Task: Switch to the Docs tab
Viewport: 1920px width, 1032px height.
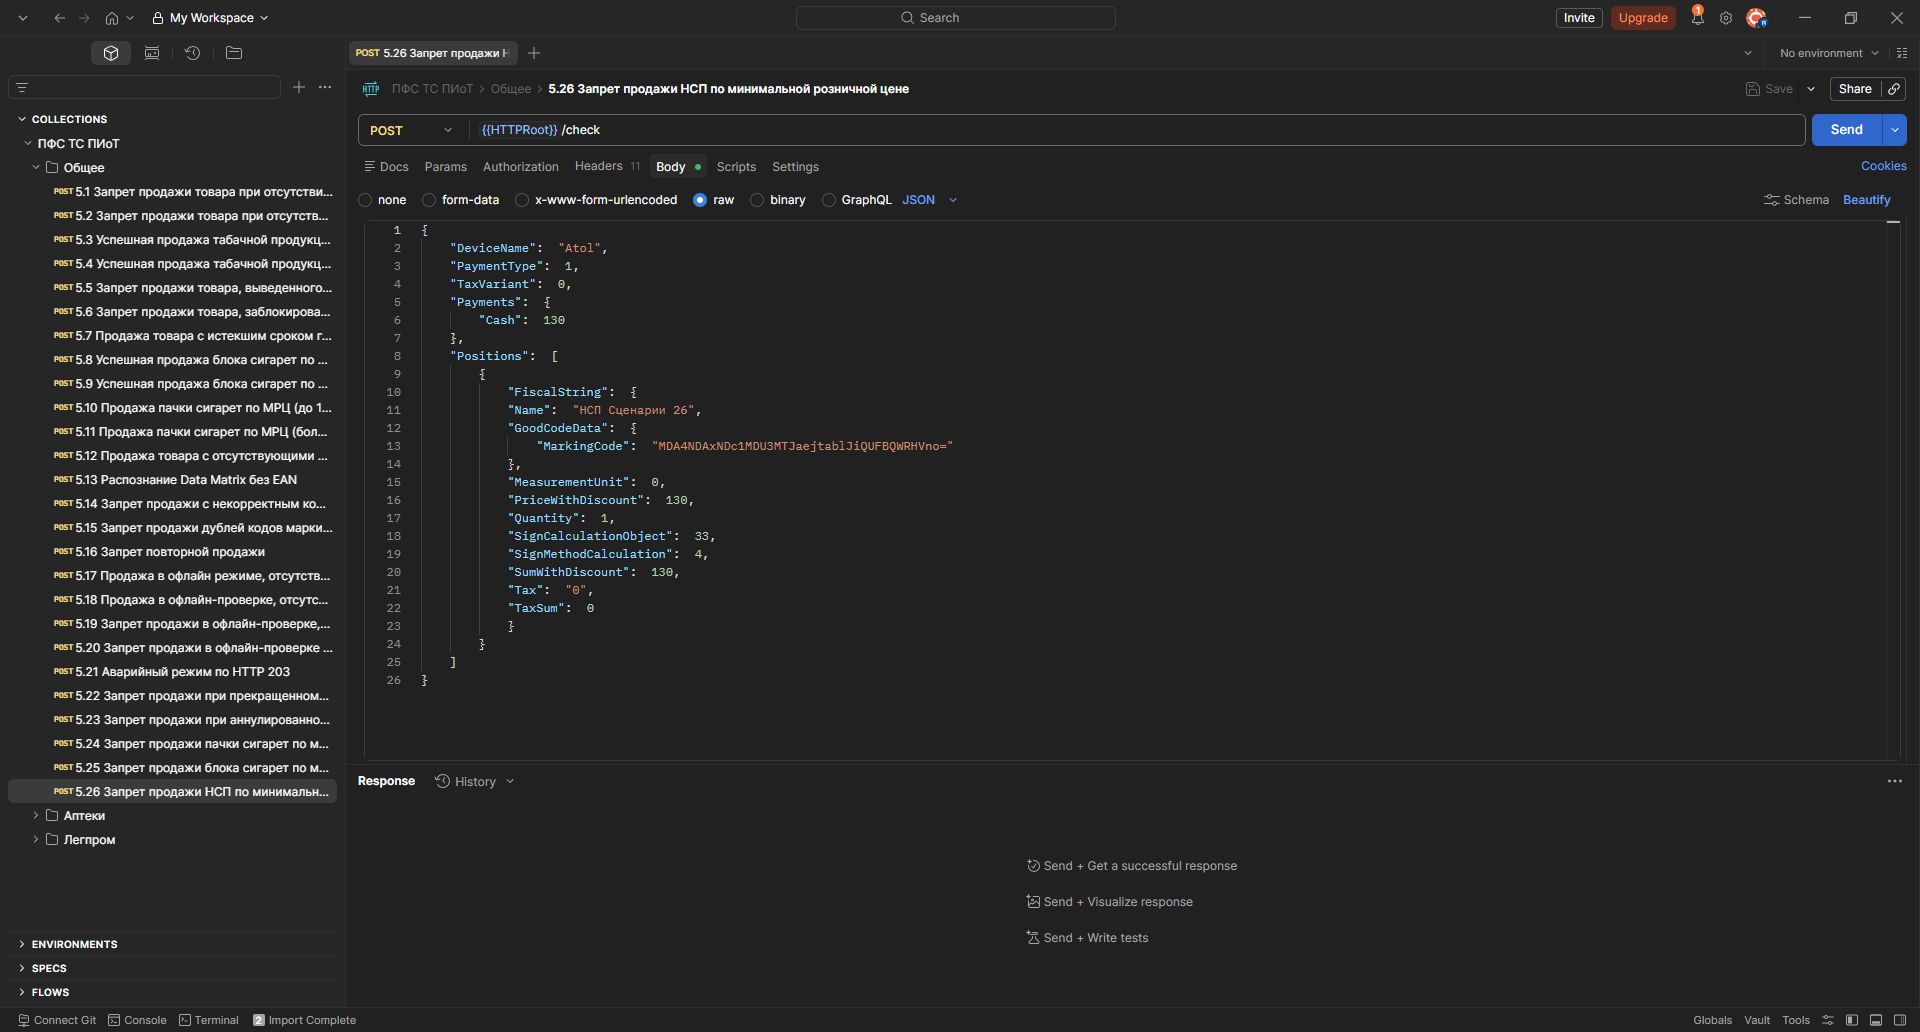Action: coord(386,167)
